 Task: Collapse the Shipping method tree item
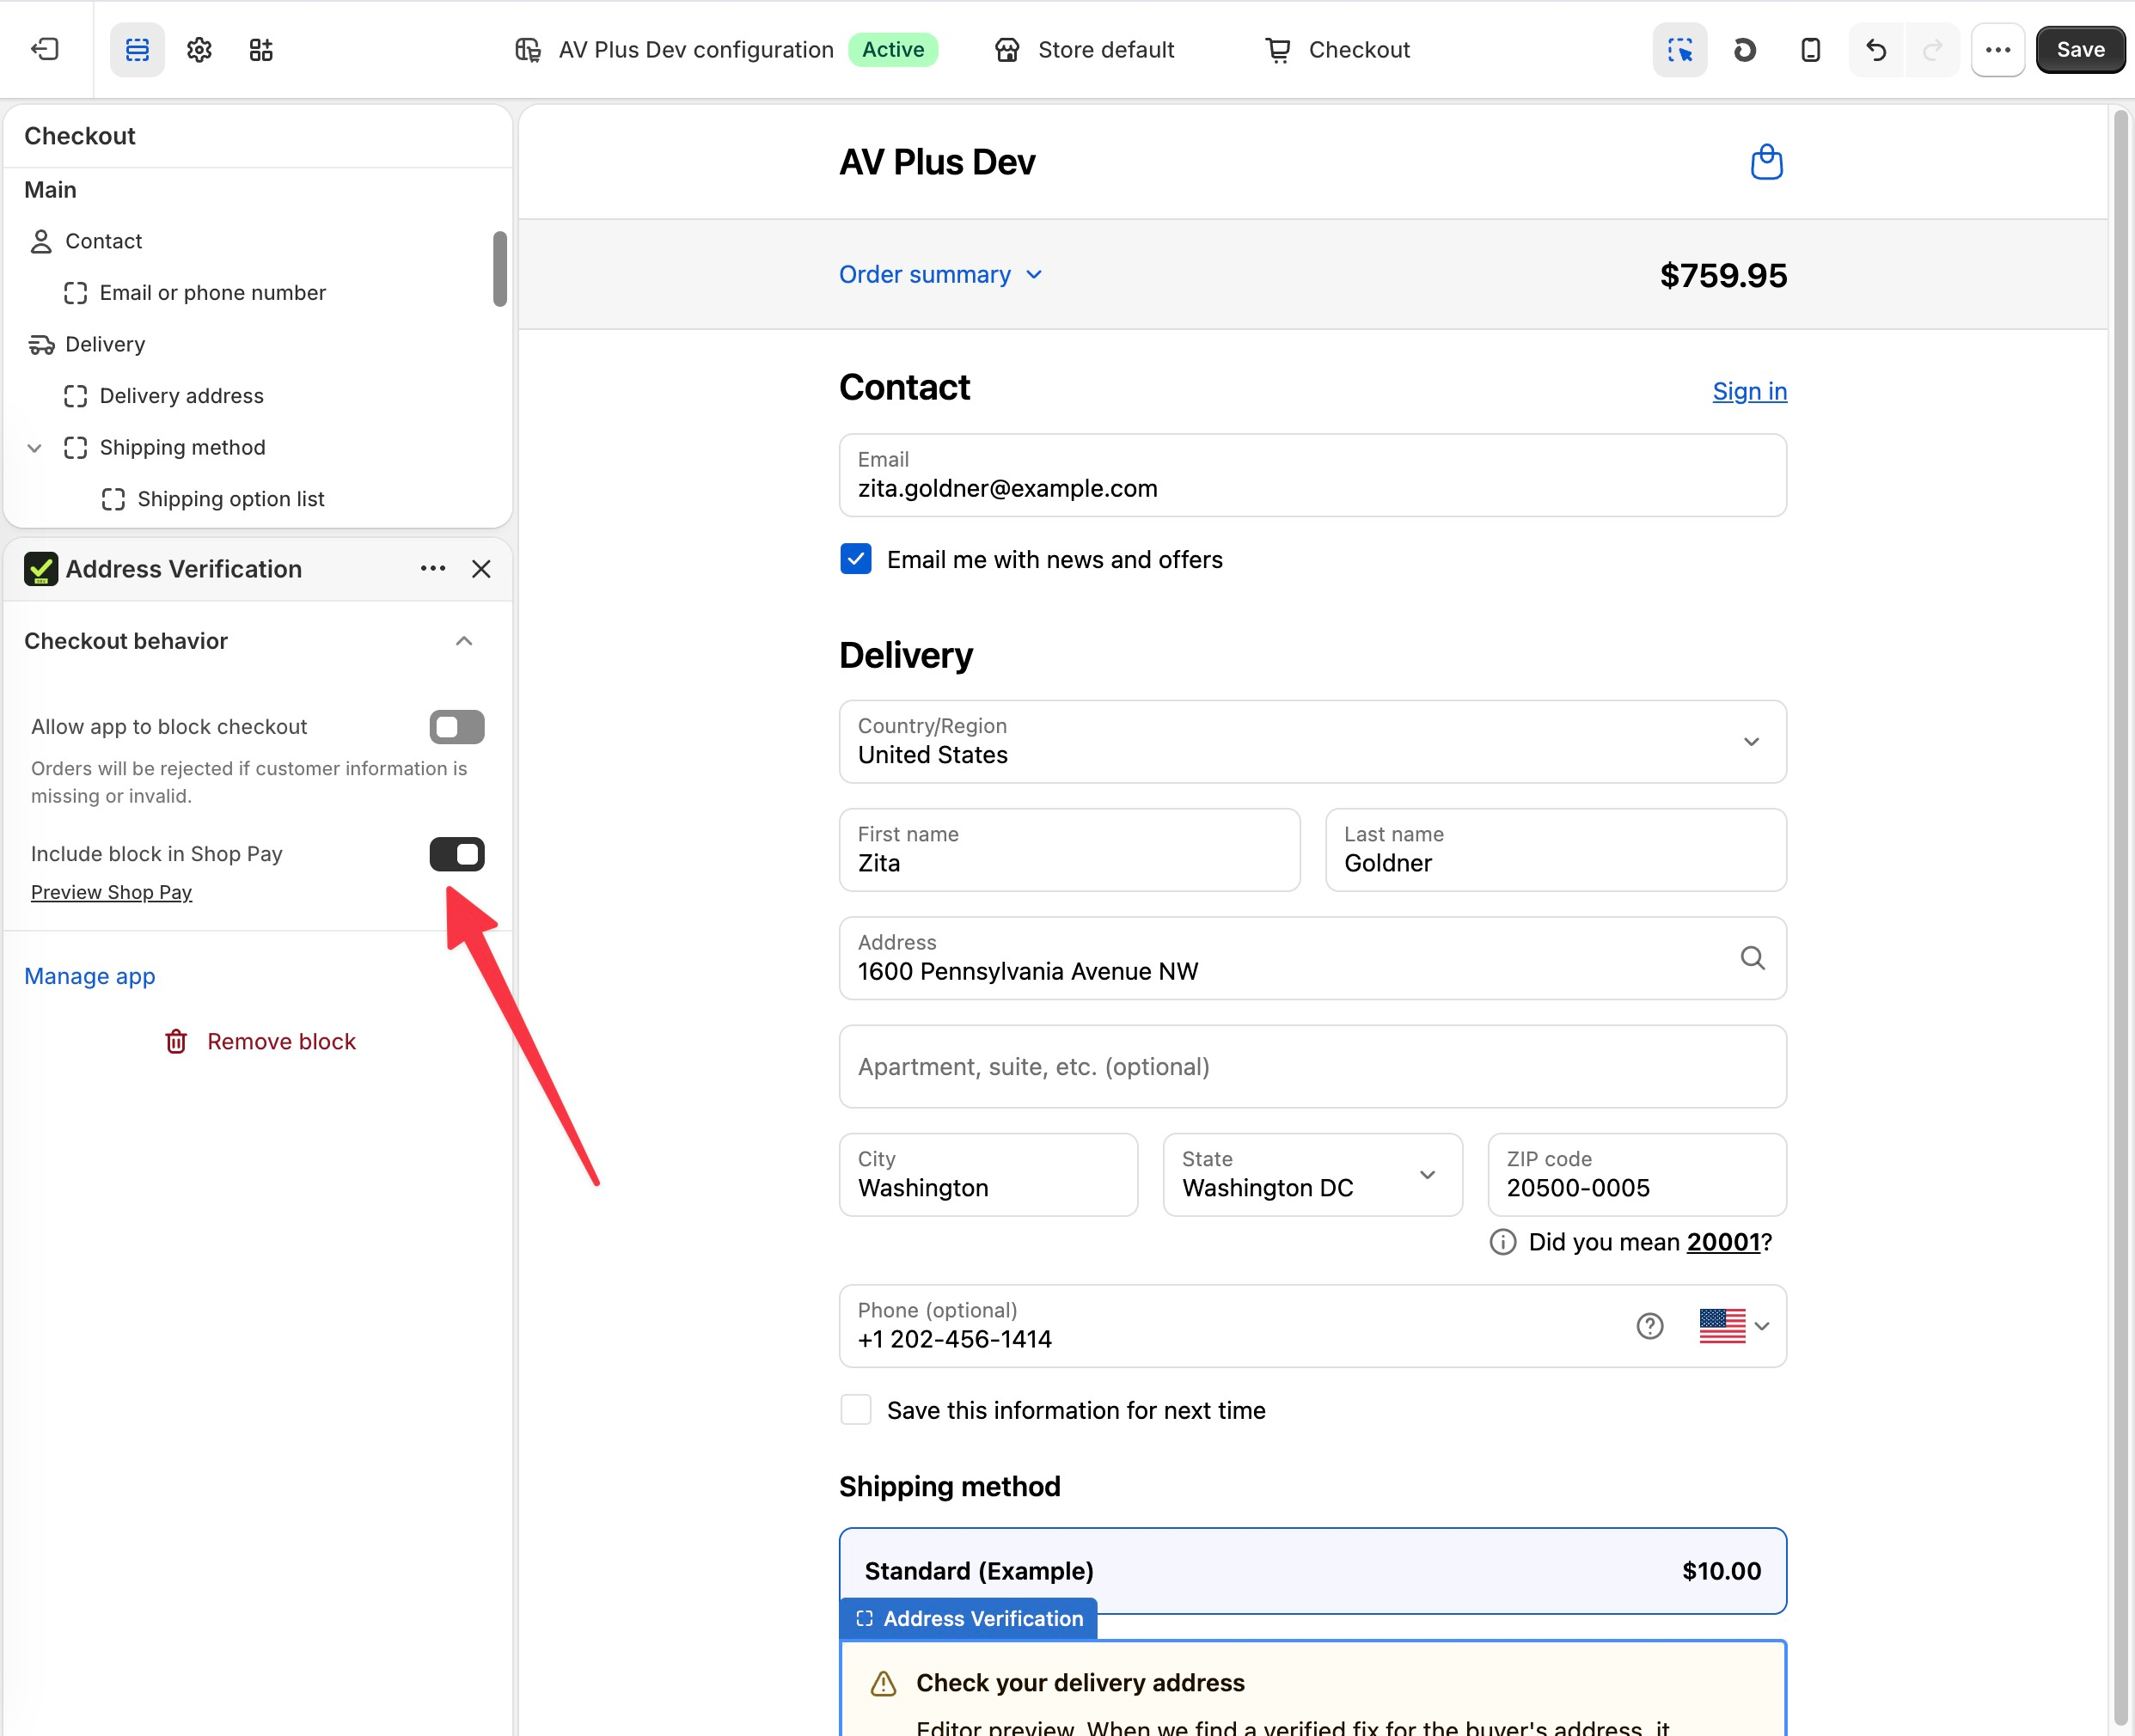click(x=35, y=448)
